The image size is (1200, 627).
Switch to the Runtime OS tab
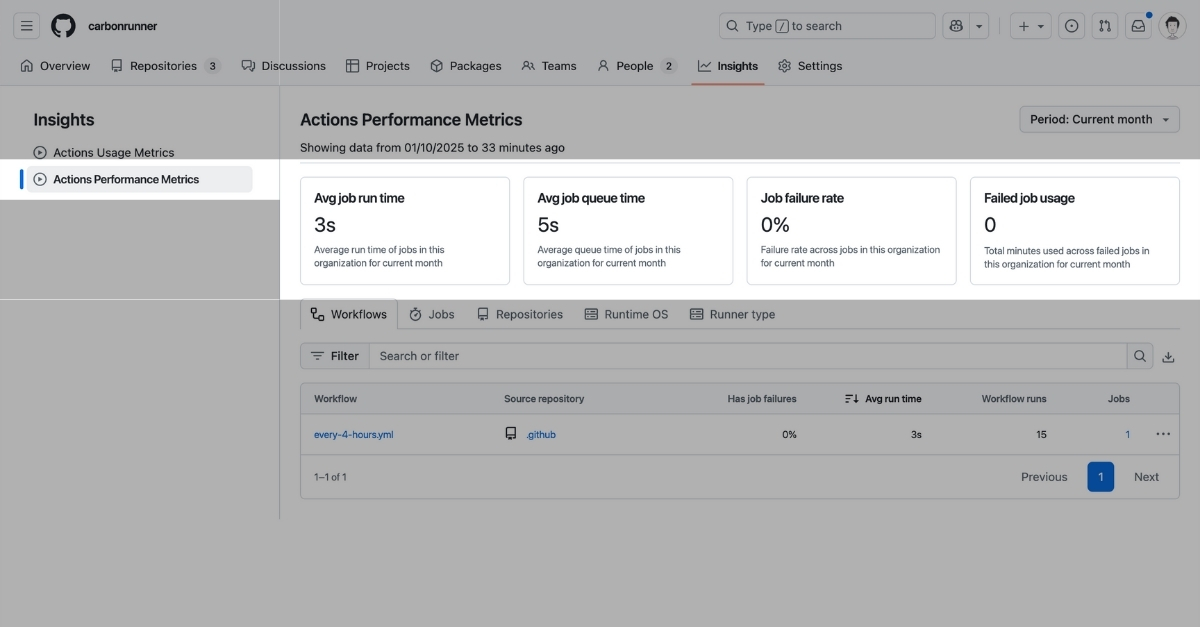click(626, 314)
